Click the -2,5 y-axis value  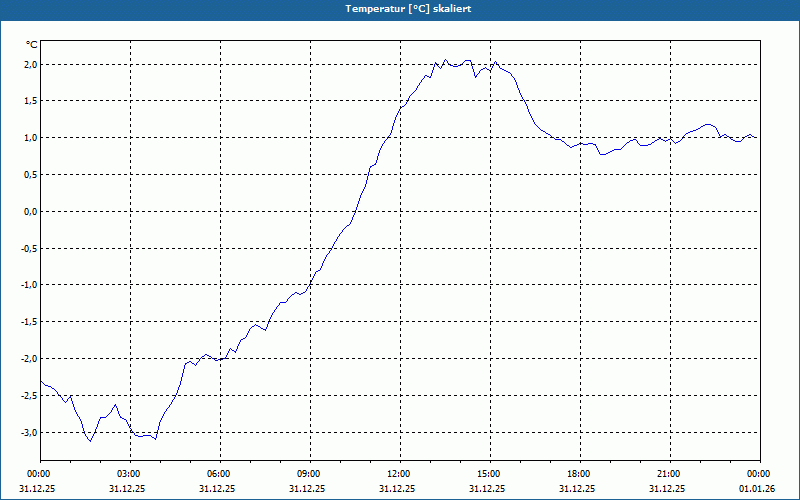[x=28, y=396]
